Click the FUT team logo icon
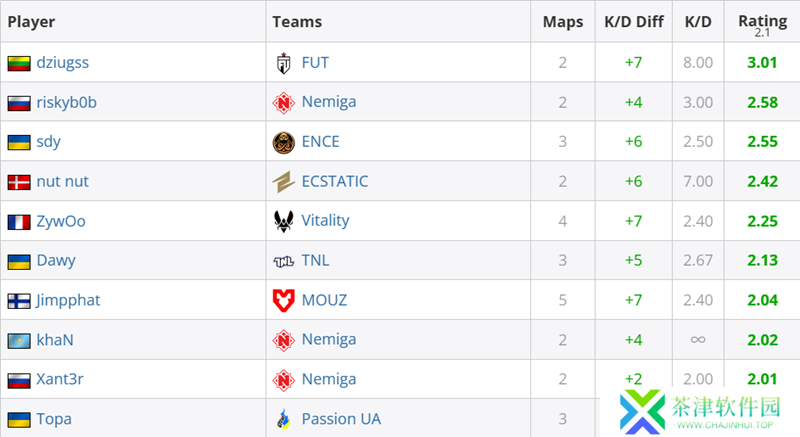 click(x=283, y=63)
